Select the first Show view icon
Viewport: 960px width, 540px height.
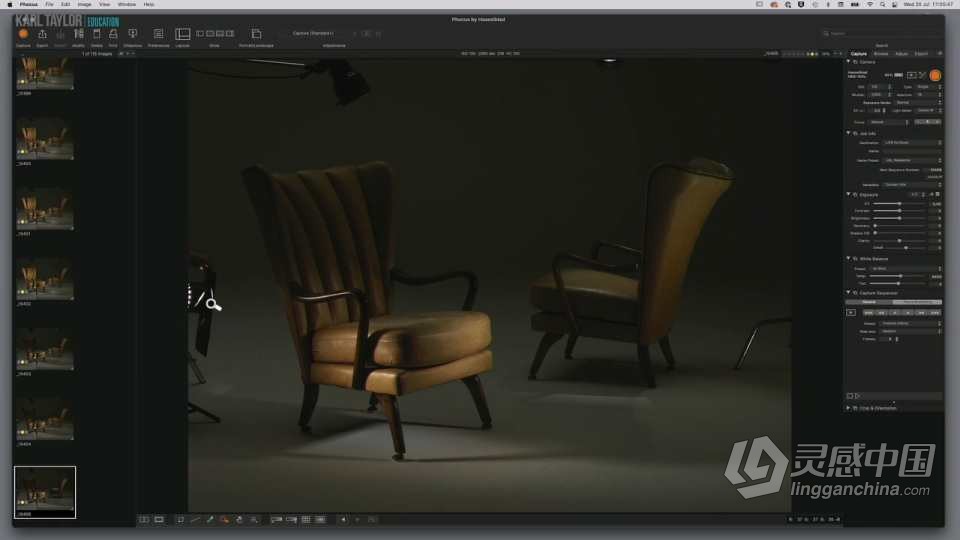click(200, 34)
